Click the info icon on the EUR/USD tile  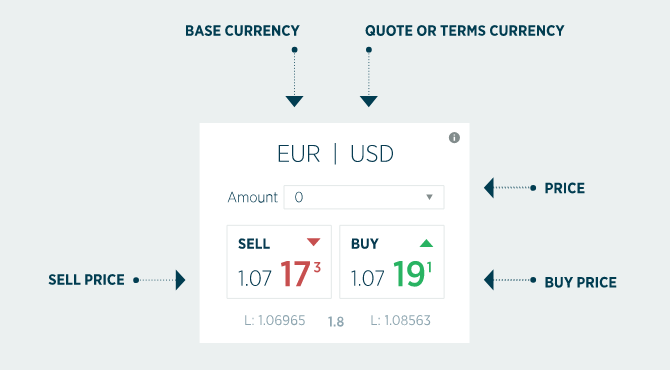[454, 138]
